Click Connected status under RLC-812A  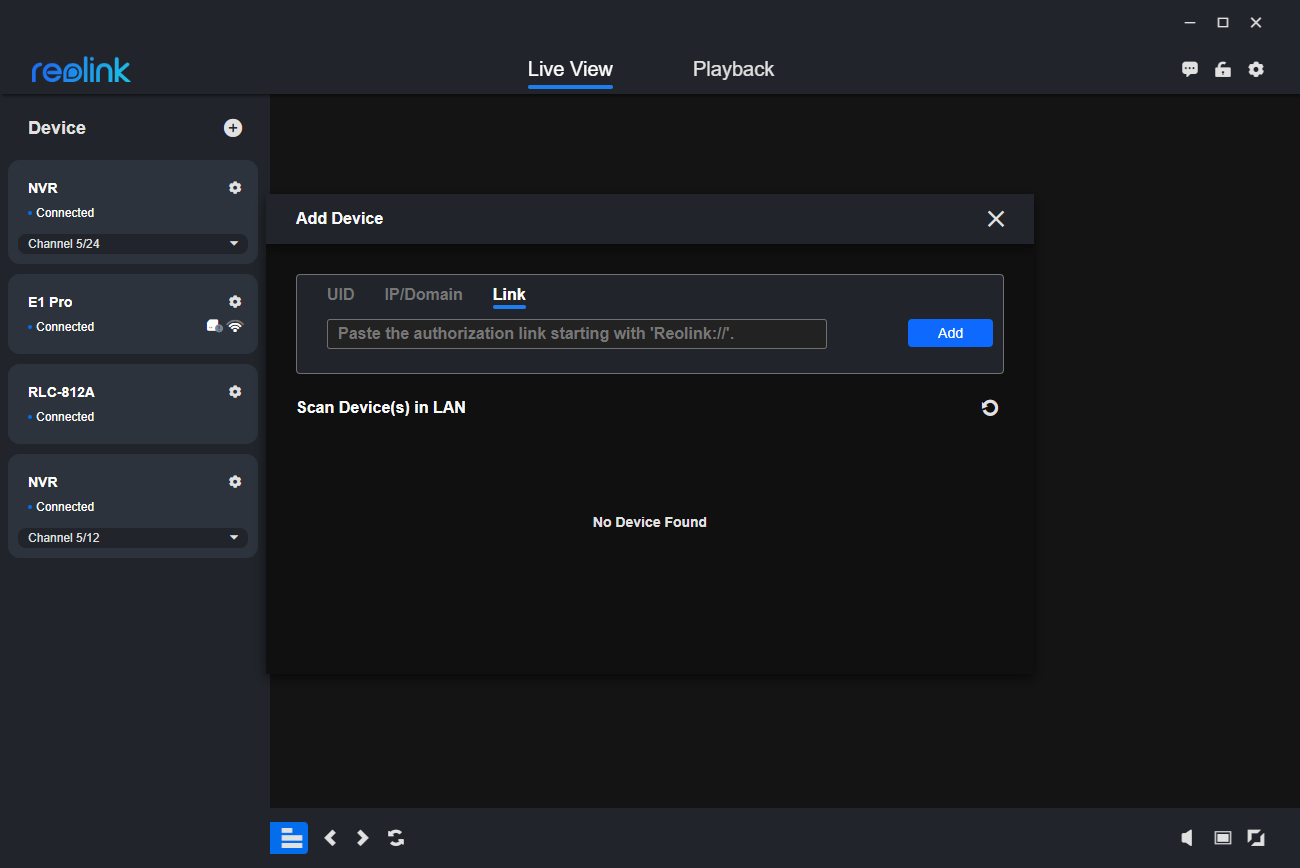(x=65, y=417)
